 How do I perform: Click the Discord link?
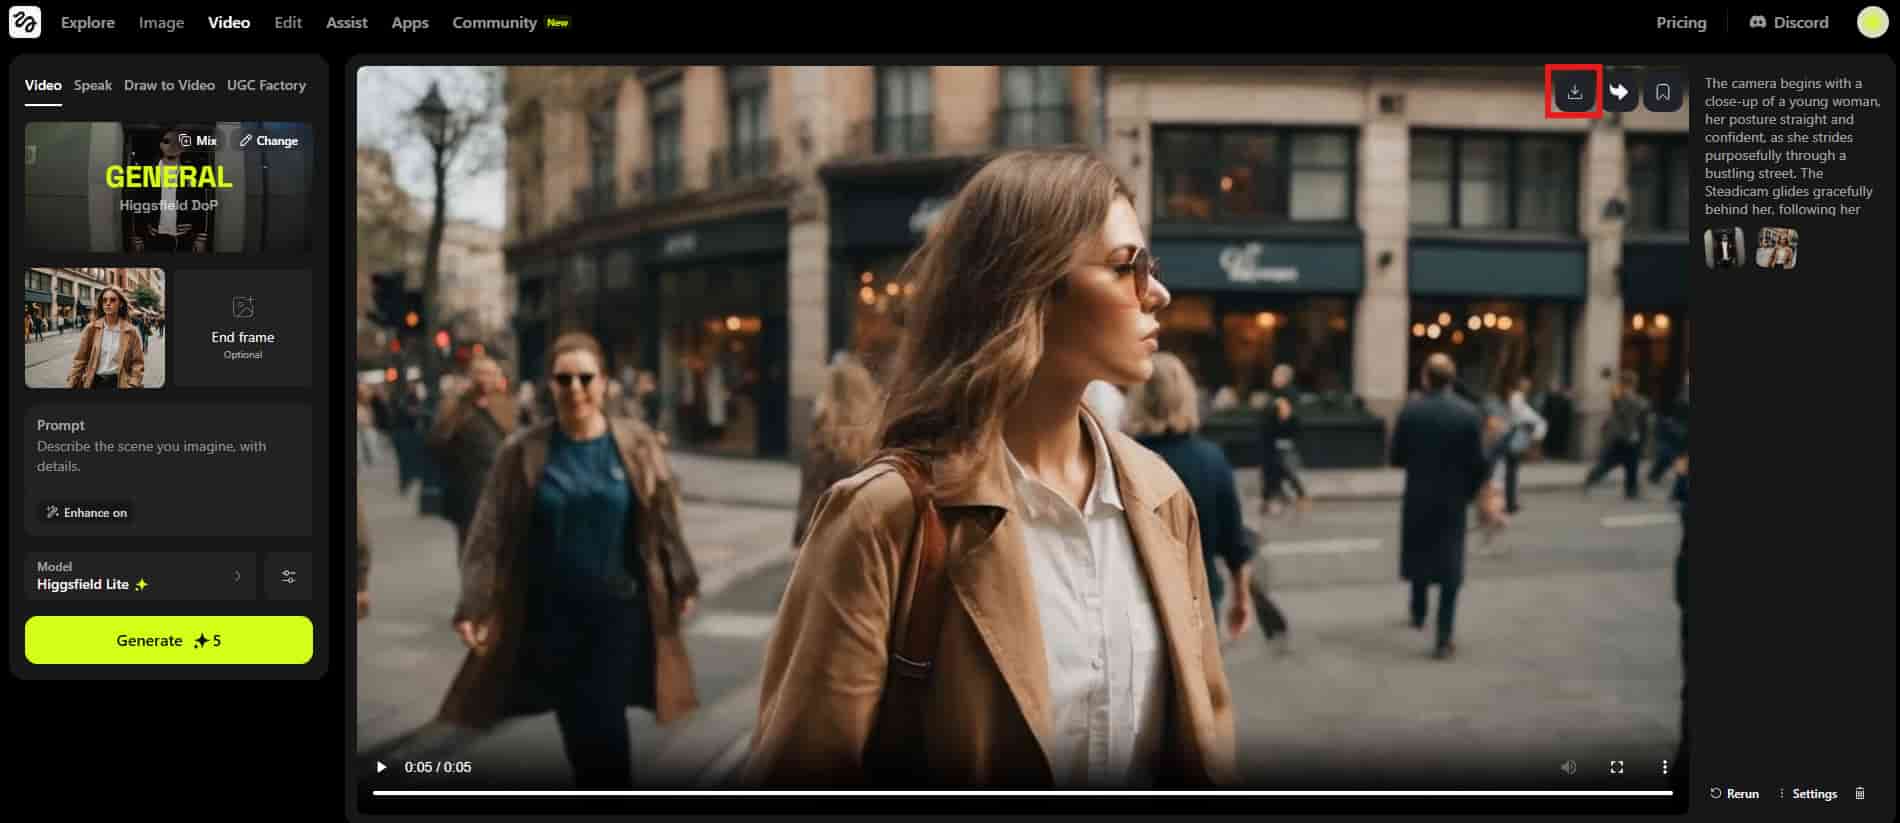point(1789,22)
